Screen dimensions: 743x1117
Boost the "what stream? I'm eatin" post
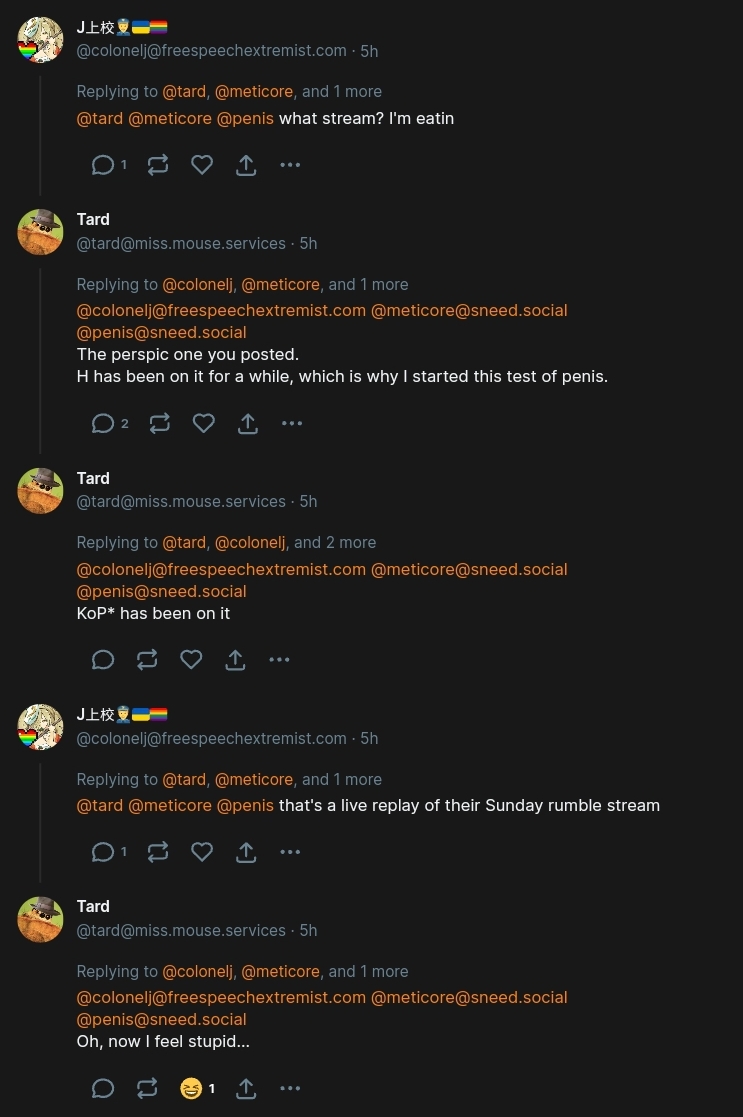click(158, 165)
